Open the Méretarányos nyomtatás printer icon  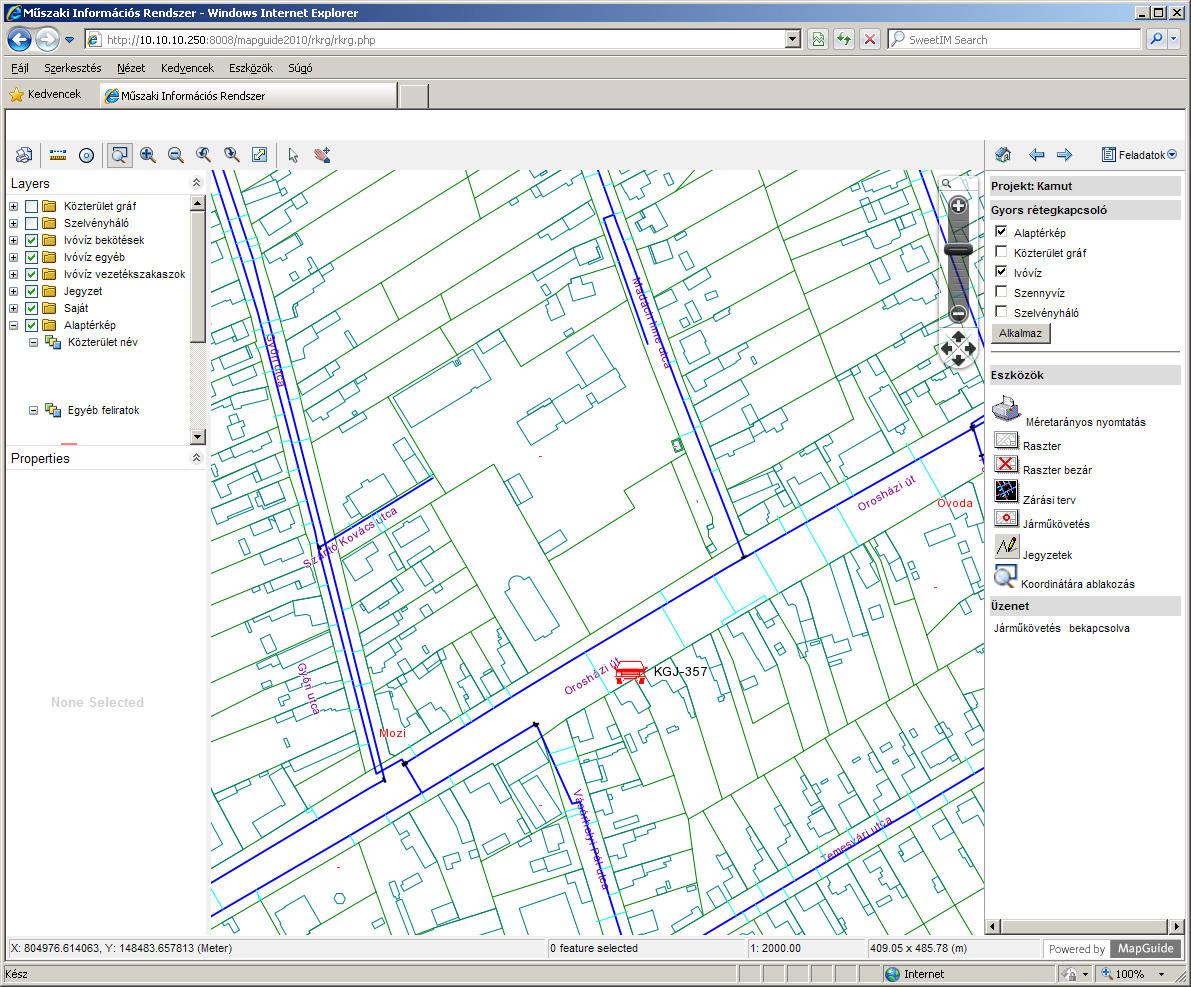(x=1006, y=409)
